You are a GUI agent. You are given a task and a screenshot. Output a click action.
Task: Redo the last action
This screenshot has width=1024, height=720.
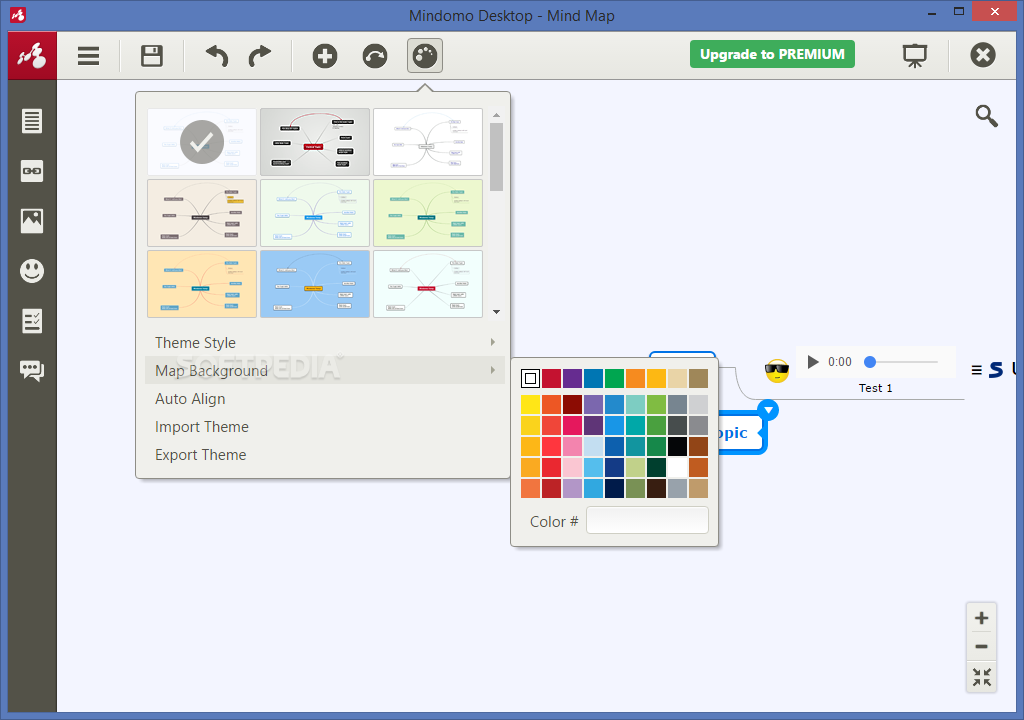[260, 56]
